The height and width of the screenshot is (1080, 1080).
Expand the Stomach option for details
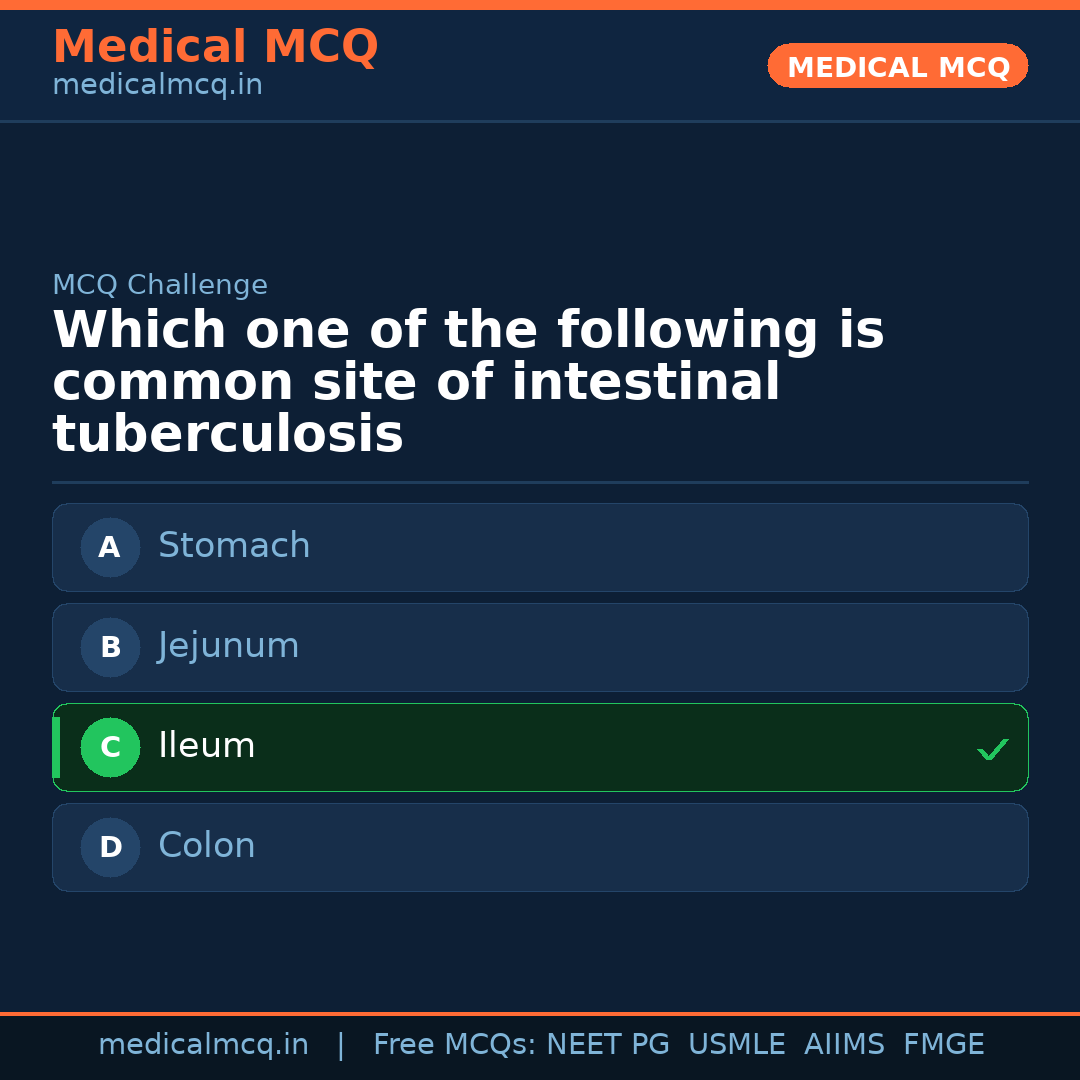pos(540,547)
